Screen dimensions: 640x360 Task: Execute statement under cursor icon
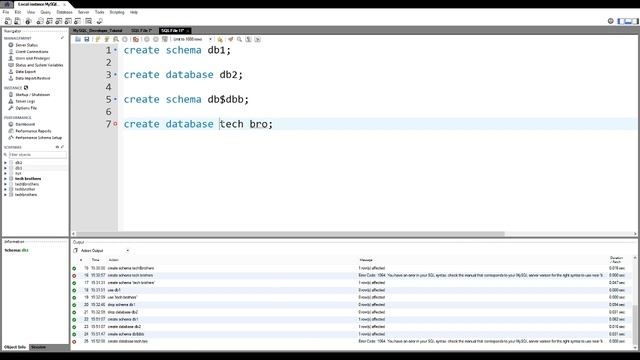point(107,40)
